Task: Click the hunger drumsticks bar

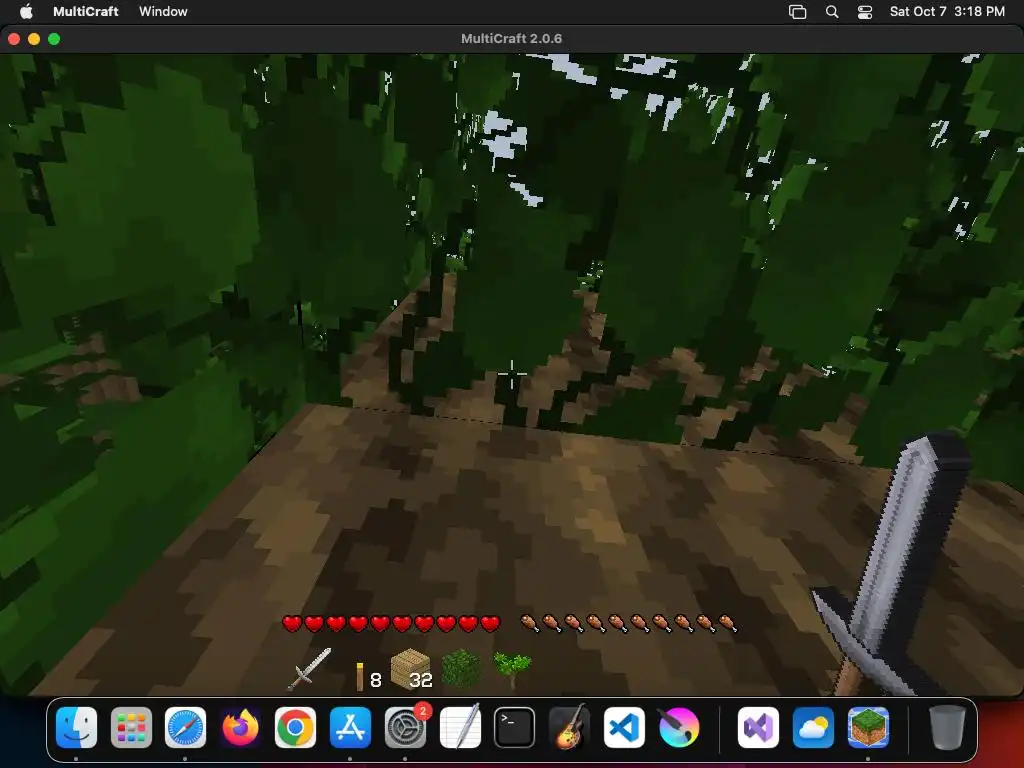Action: pyautogui.click(x=629, y=624)
